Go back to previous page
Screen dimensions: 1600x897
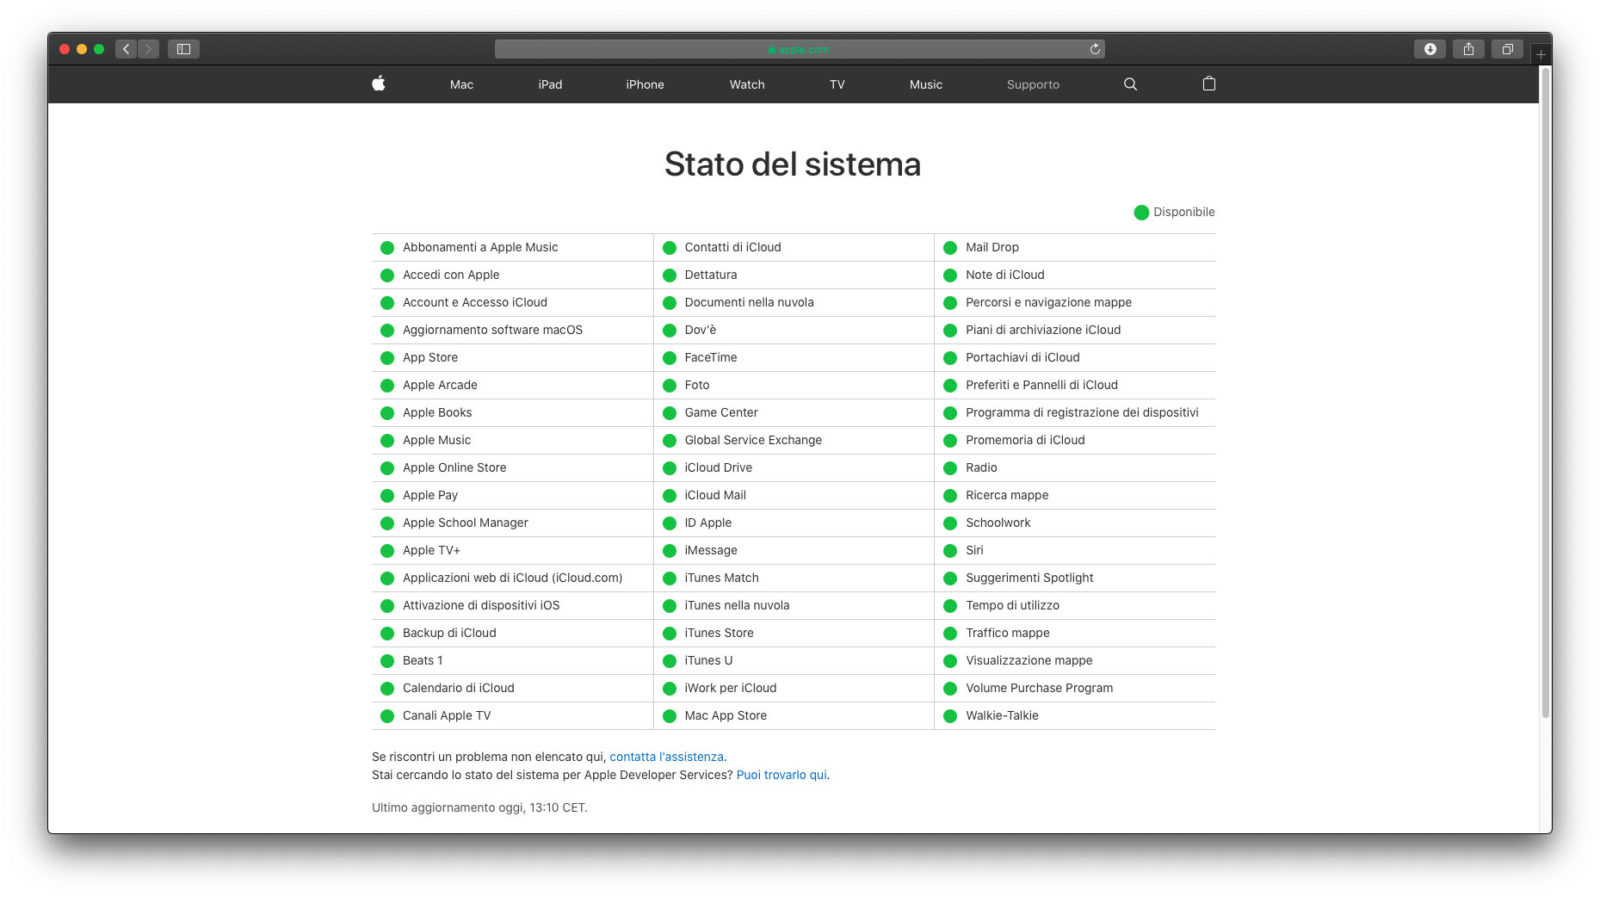(x=126, y=49)
